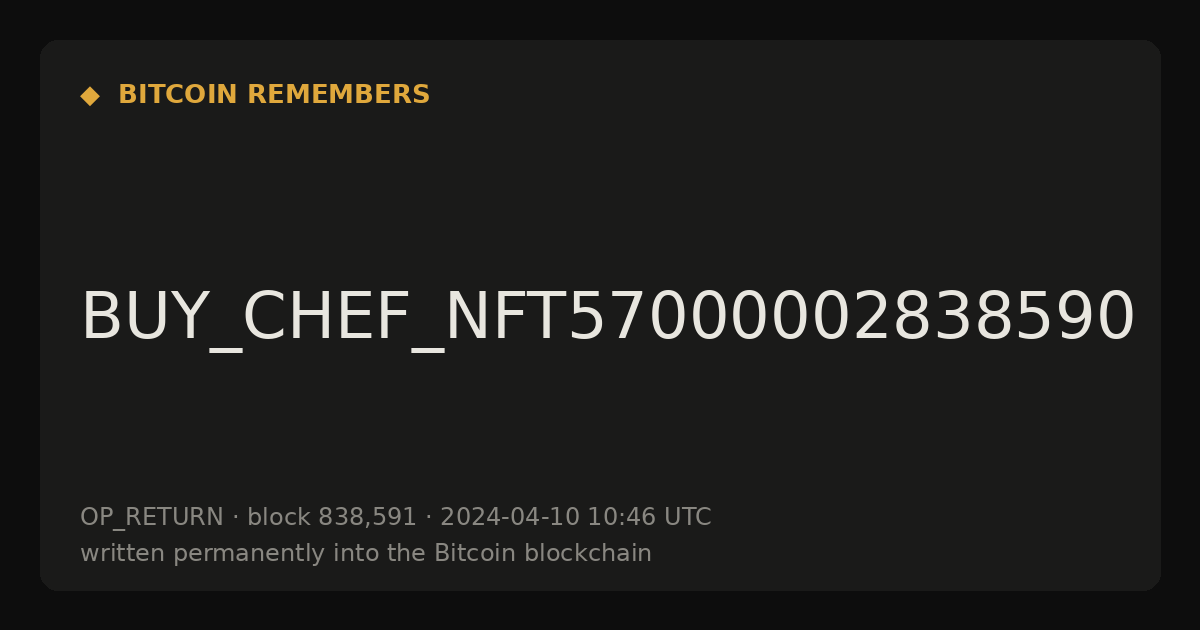Click the date 2024-04-10
The width and height of the screenshot is (1200, 630).
(x=510, y=517)
